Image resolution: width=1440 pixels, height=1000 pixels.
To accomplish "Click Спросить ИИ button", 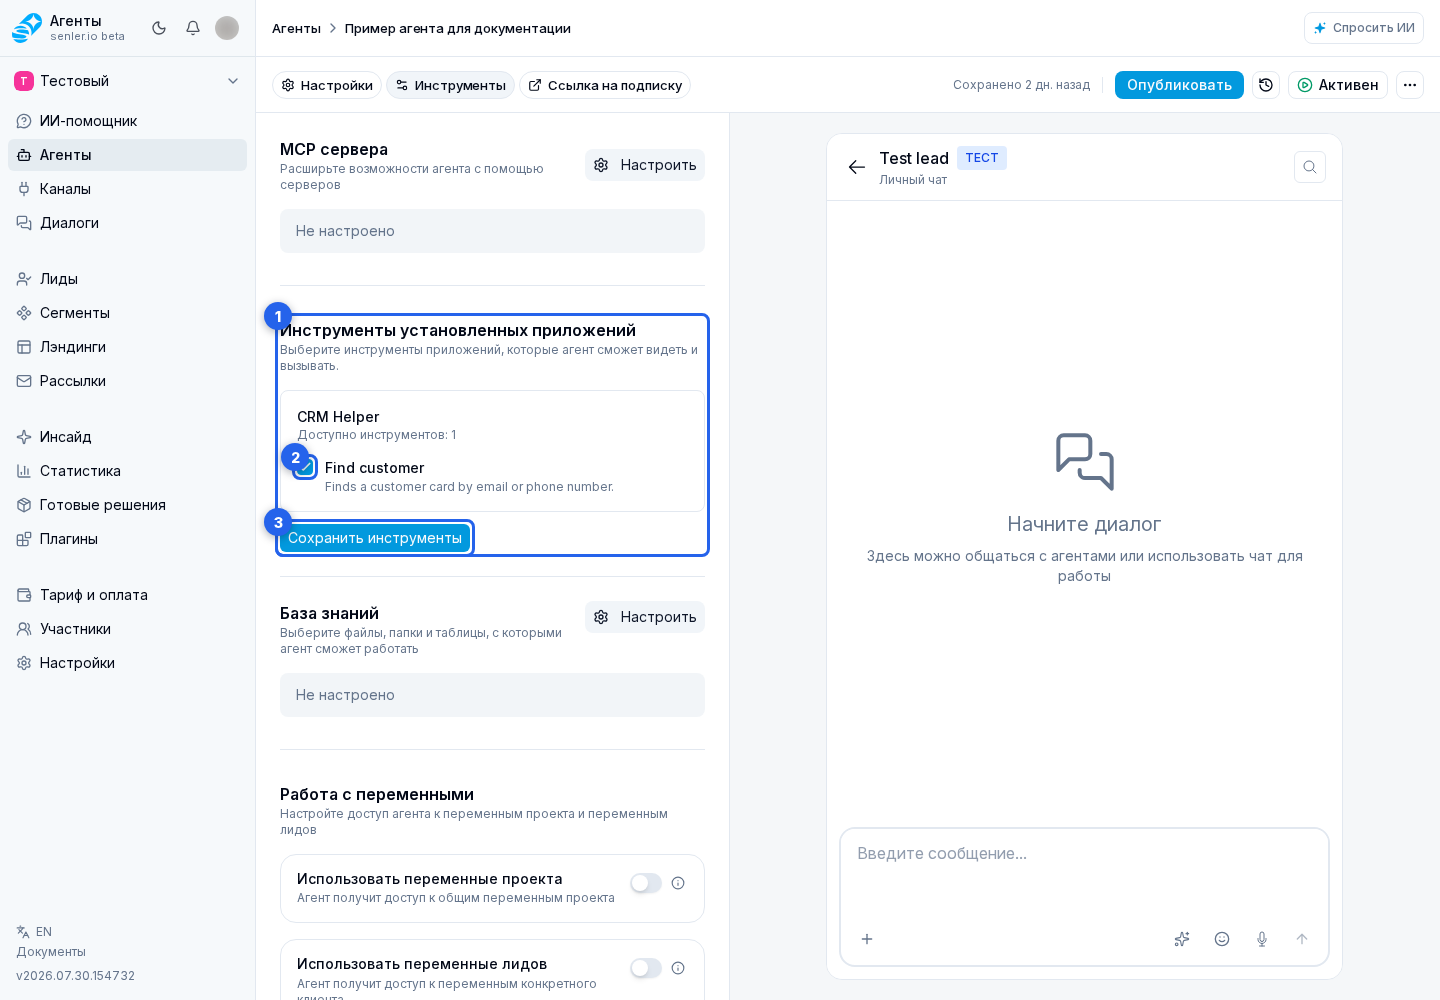I will tap(1364, 28).
